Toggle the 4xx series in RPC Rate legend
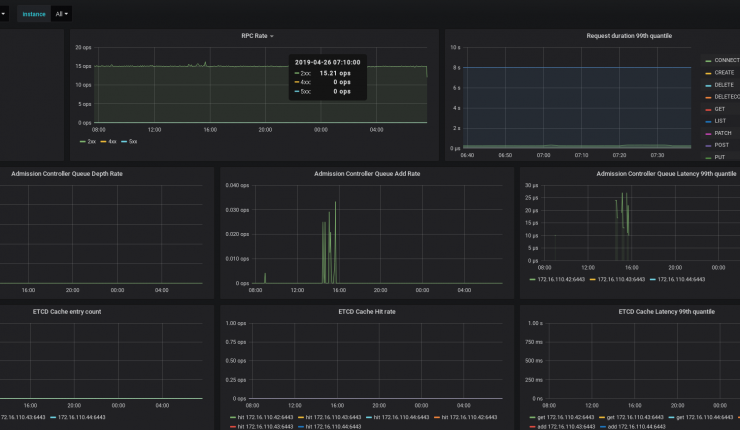The height and width of the screenshot is (430, 740). (x=109, y=142)
